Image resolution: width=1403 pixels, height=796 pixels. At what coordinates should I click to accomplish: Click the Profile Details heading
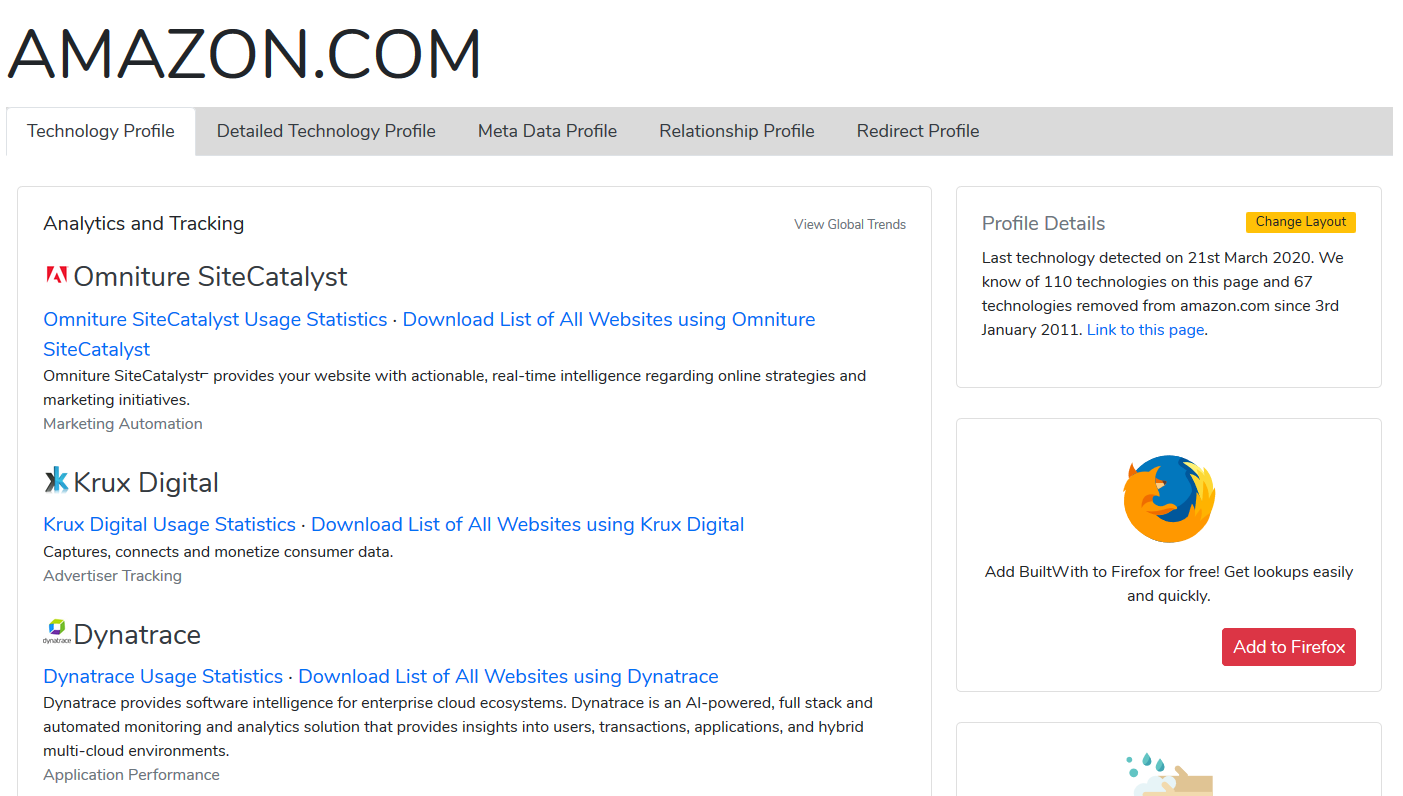pyautogui.click(x=1043, y=223)
